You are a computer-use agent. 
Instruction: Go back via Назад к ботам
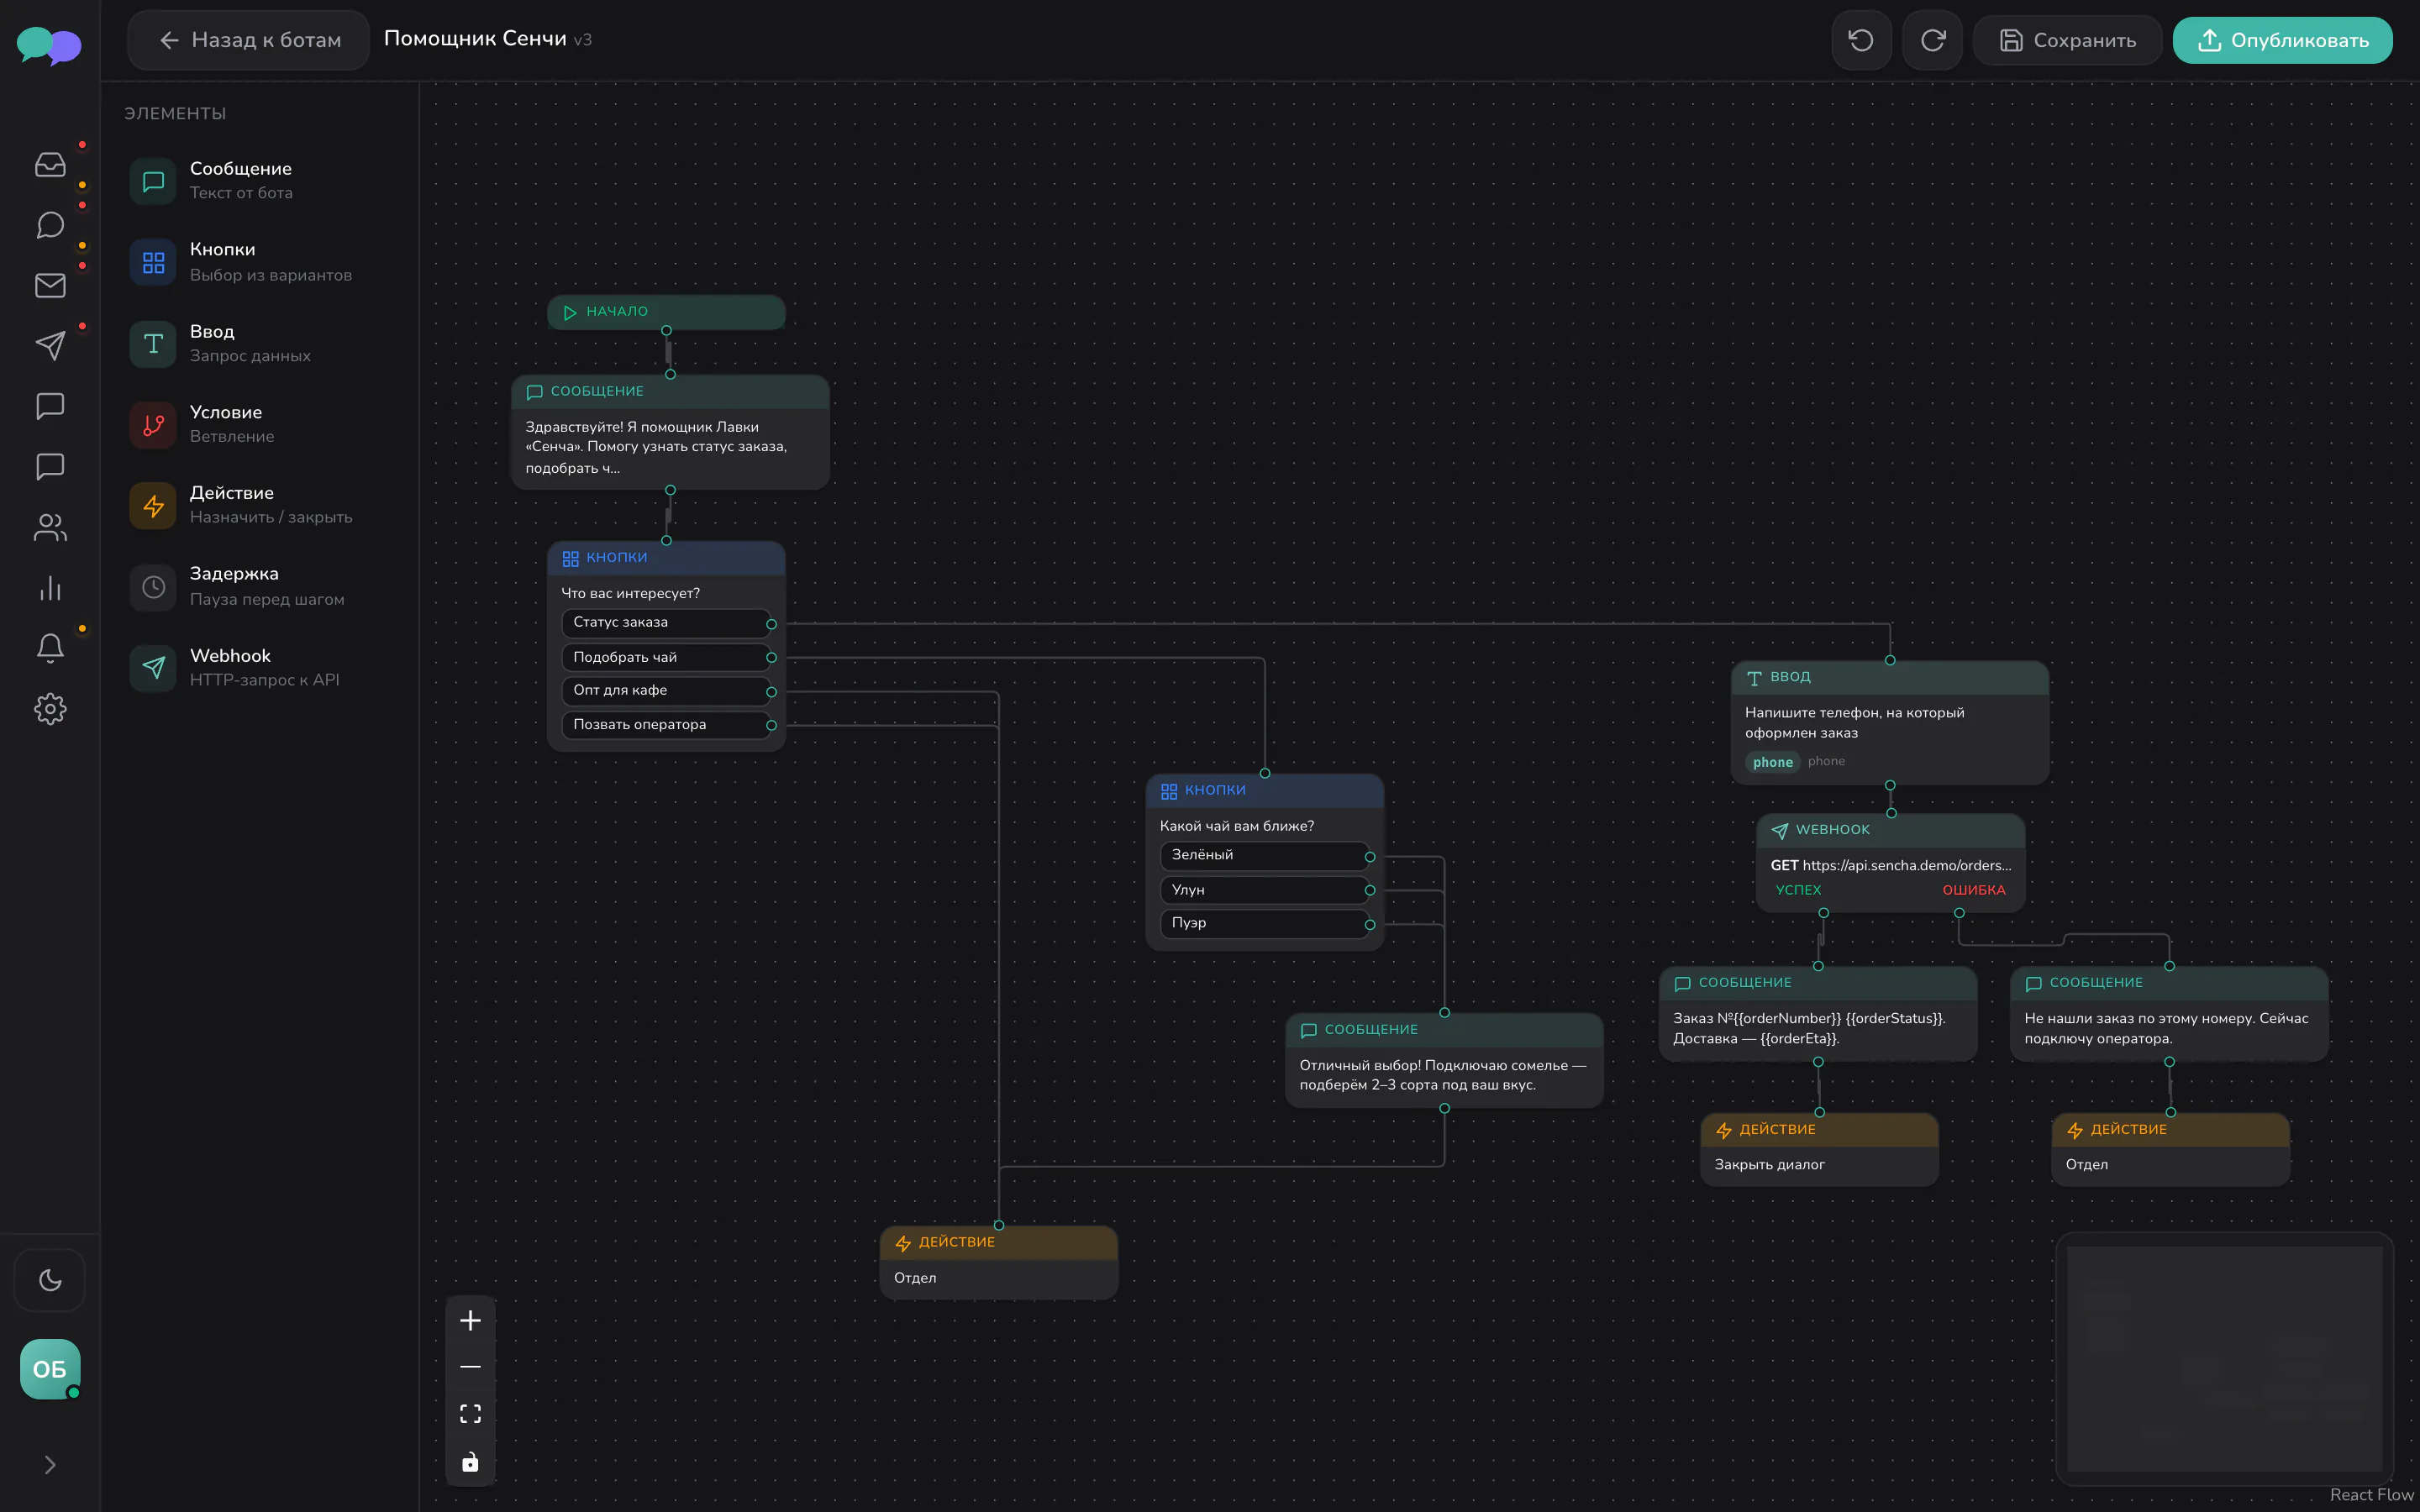(x=249, y=40)
